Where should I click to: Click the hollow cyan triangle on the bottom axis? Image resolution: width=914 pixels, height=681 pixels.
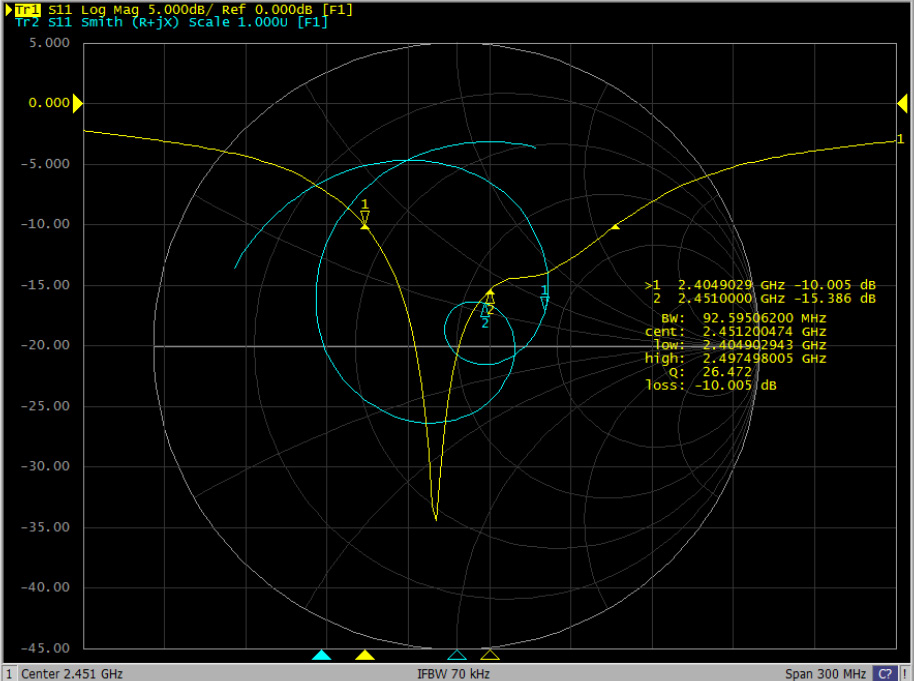tap(457, 655)
